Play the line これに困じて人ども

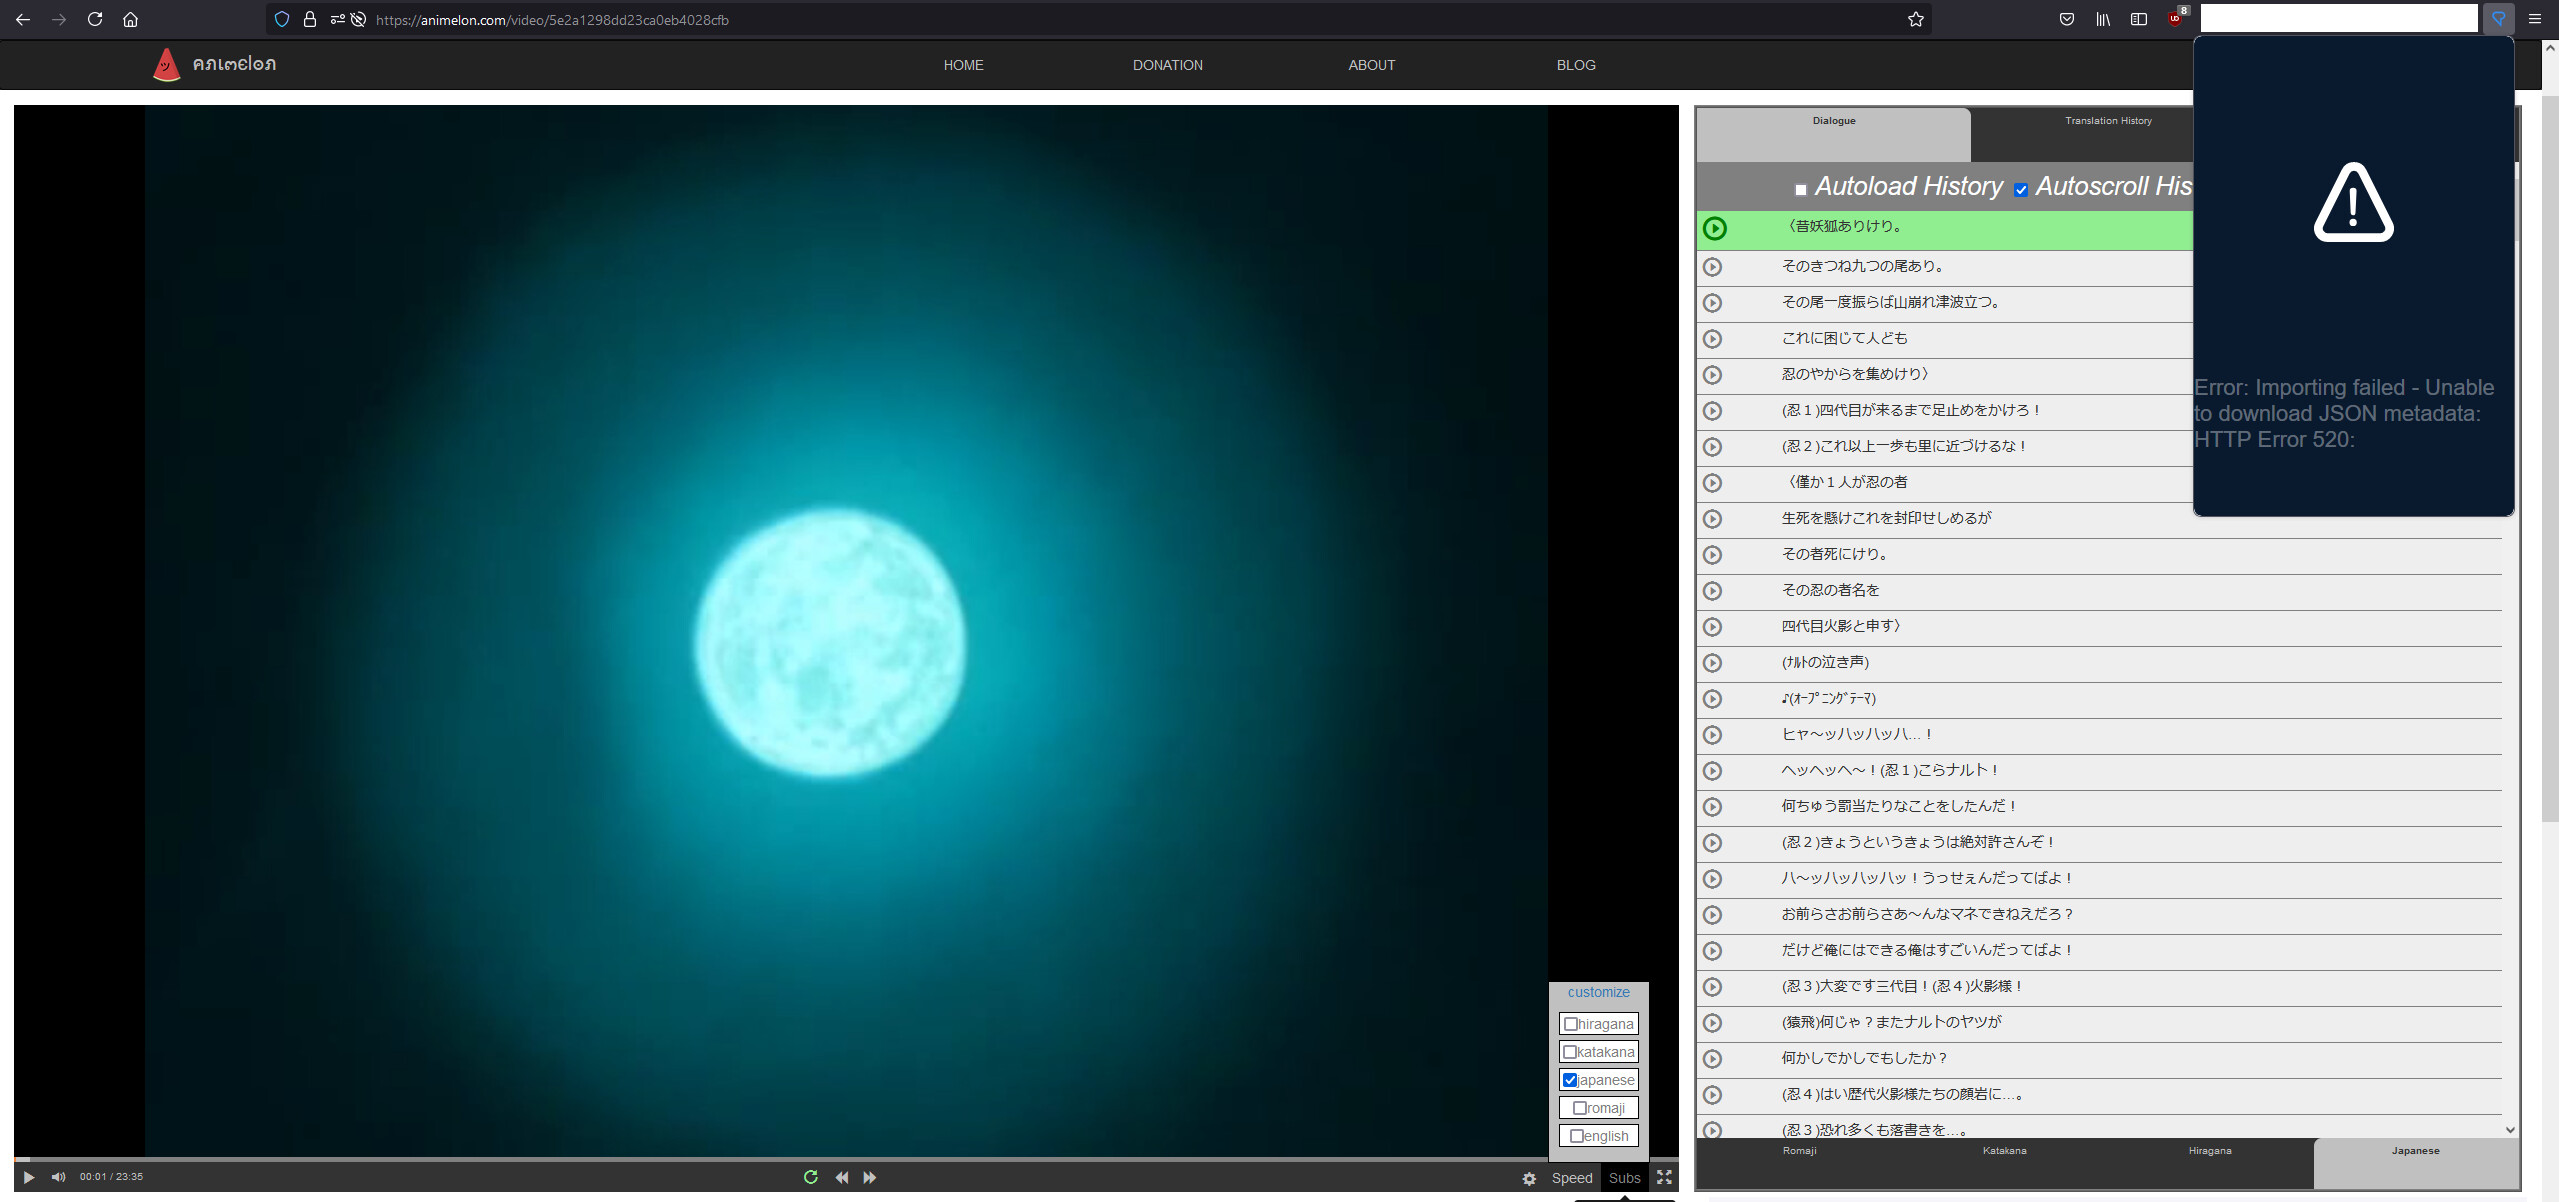[x=1712, y=339]
